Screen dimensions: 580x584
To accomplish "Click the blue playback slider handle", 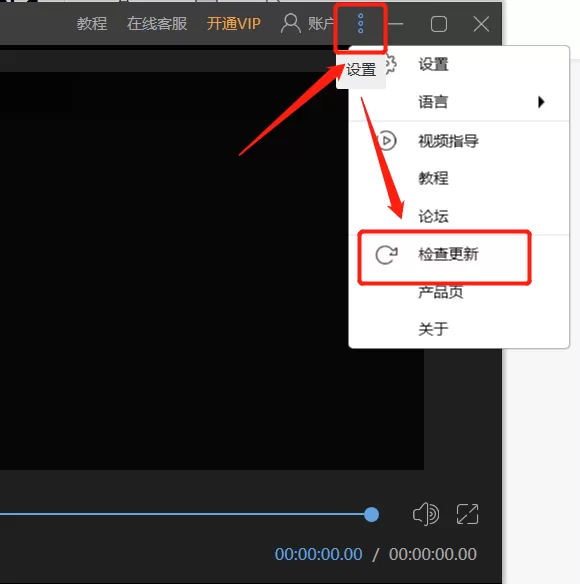I will tap(371, 514).
